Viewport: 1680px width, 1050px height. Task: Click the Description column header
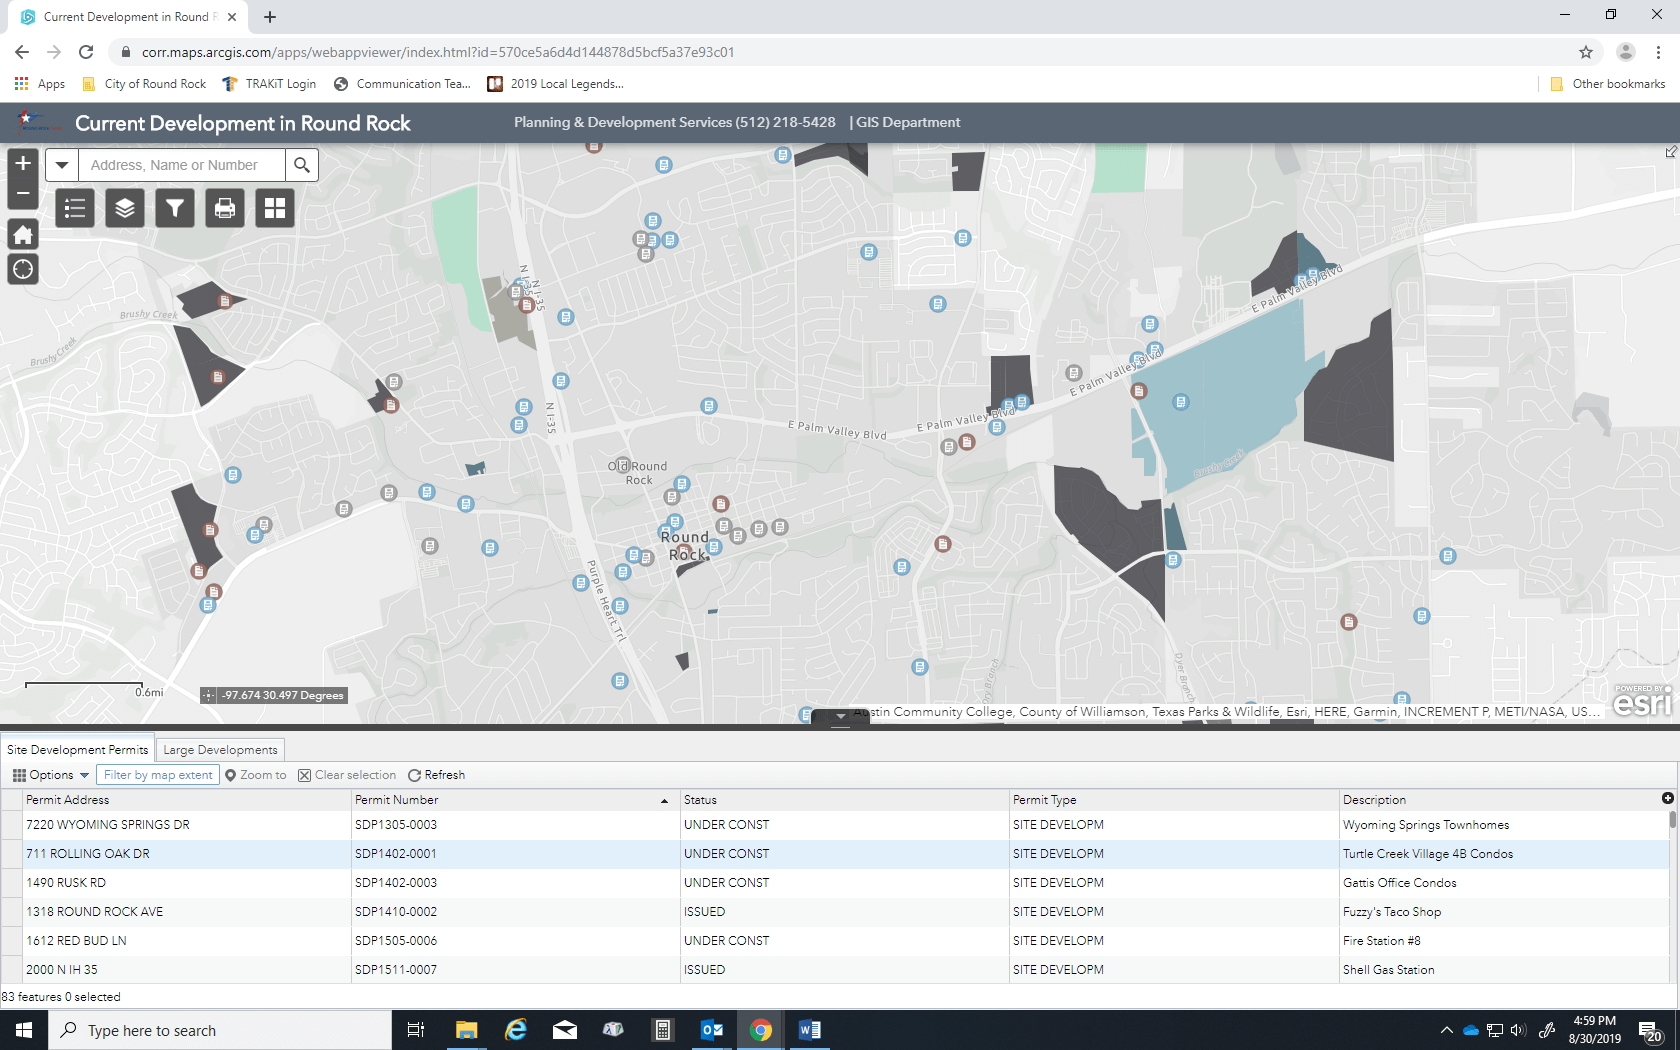(1498, 800)
